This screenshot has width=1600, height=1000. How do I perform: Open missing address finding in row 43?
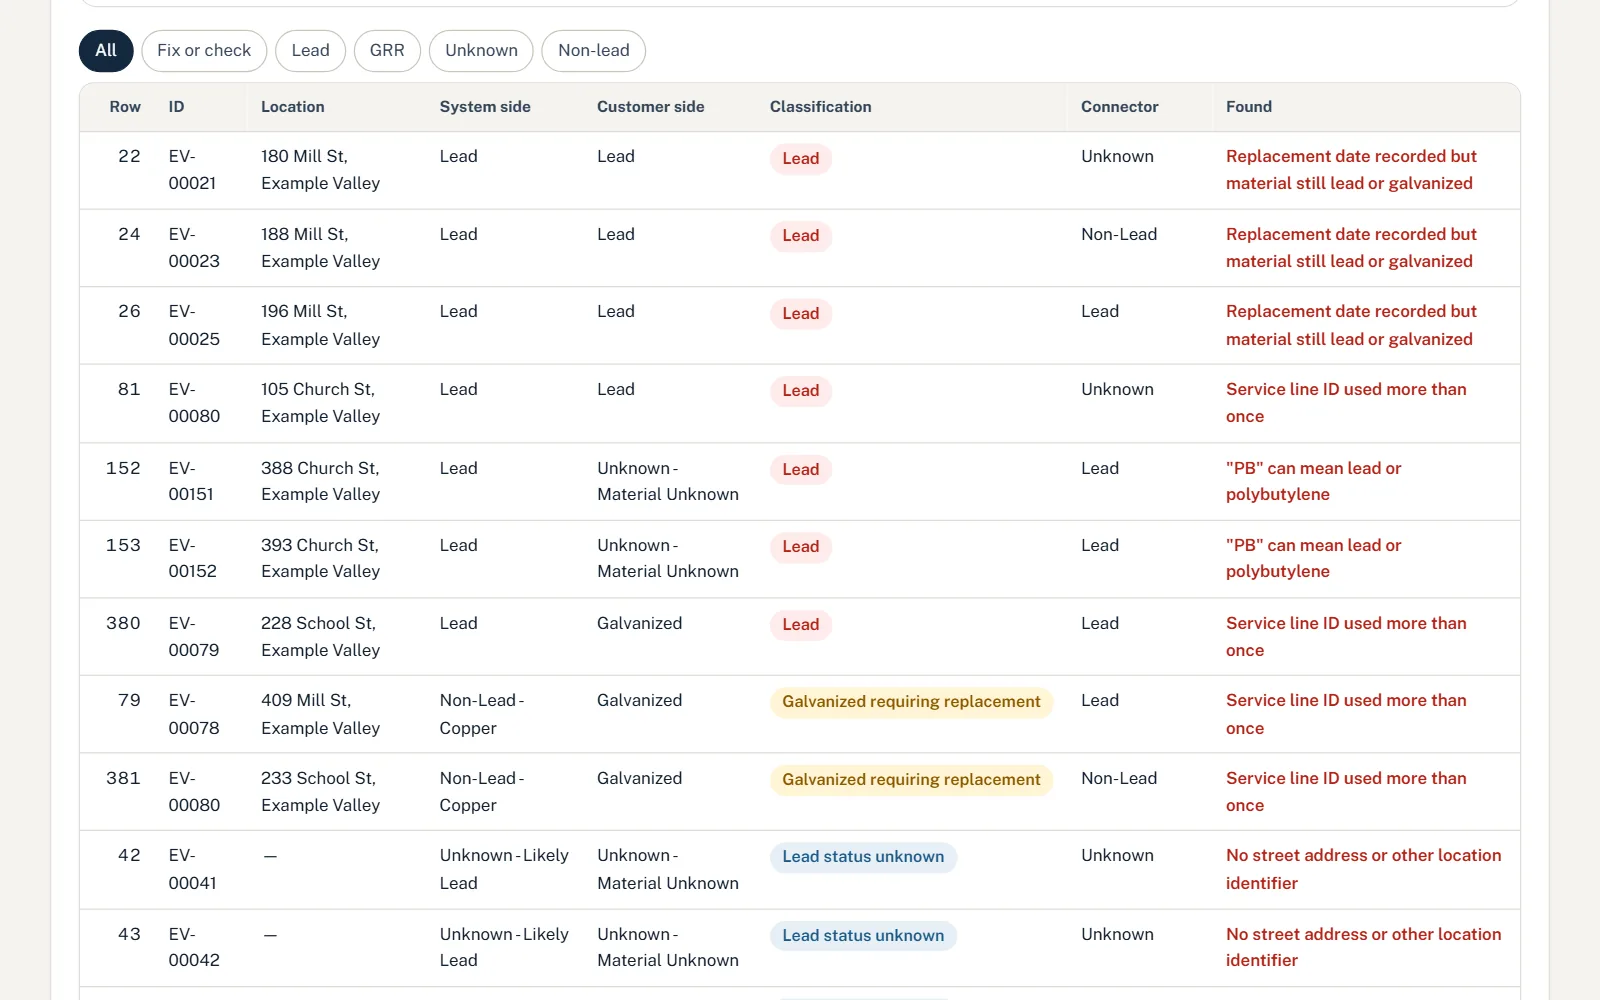(x=1364, y=947)
